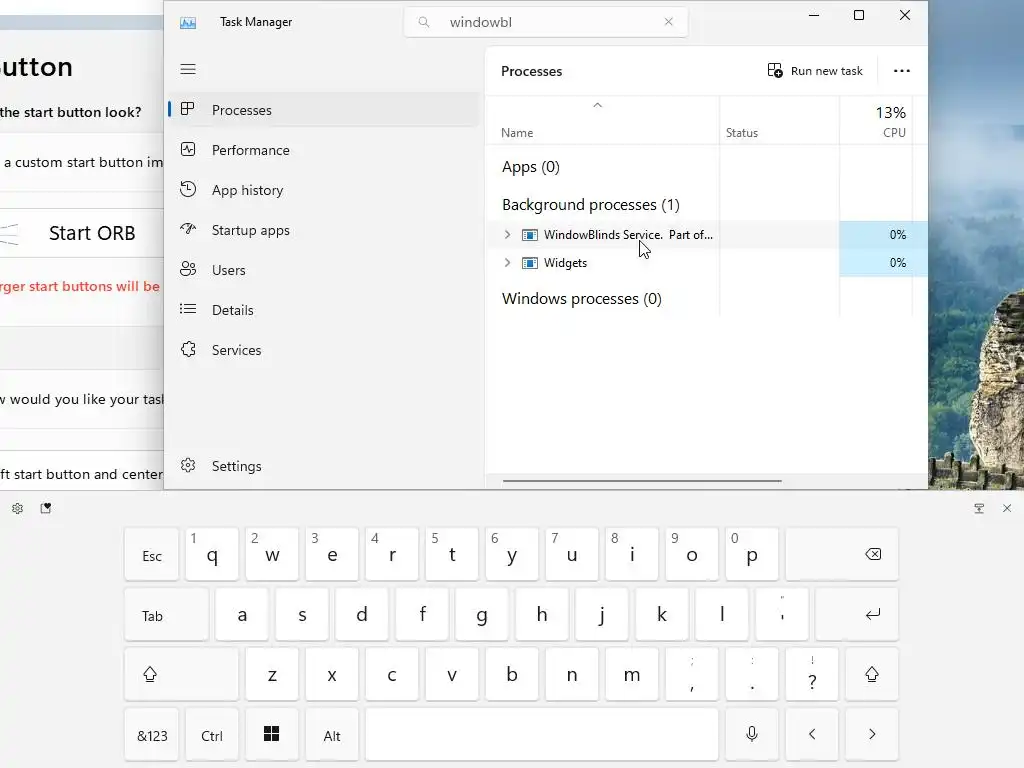The height and width of the screenshot is (768, 1024).
Task: Tap the left Shift key
Action: (x=181, y=675)
